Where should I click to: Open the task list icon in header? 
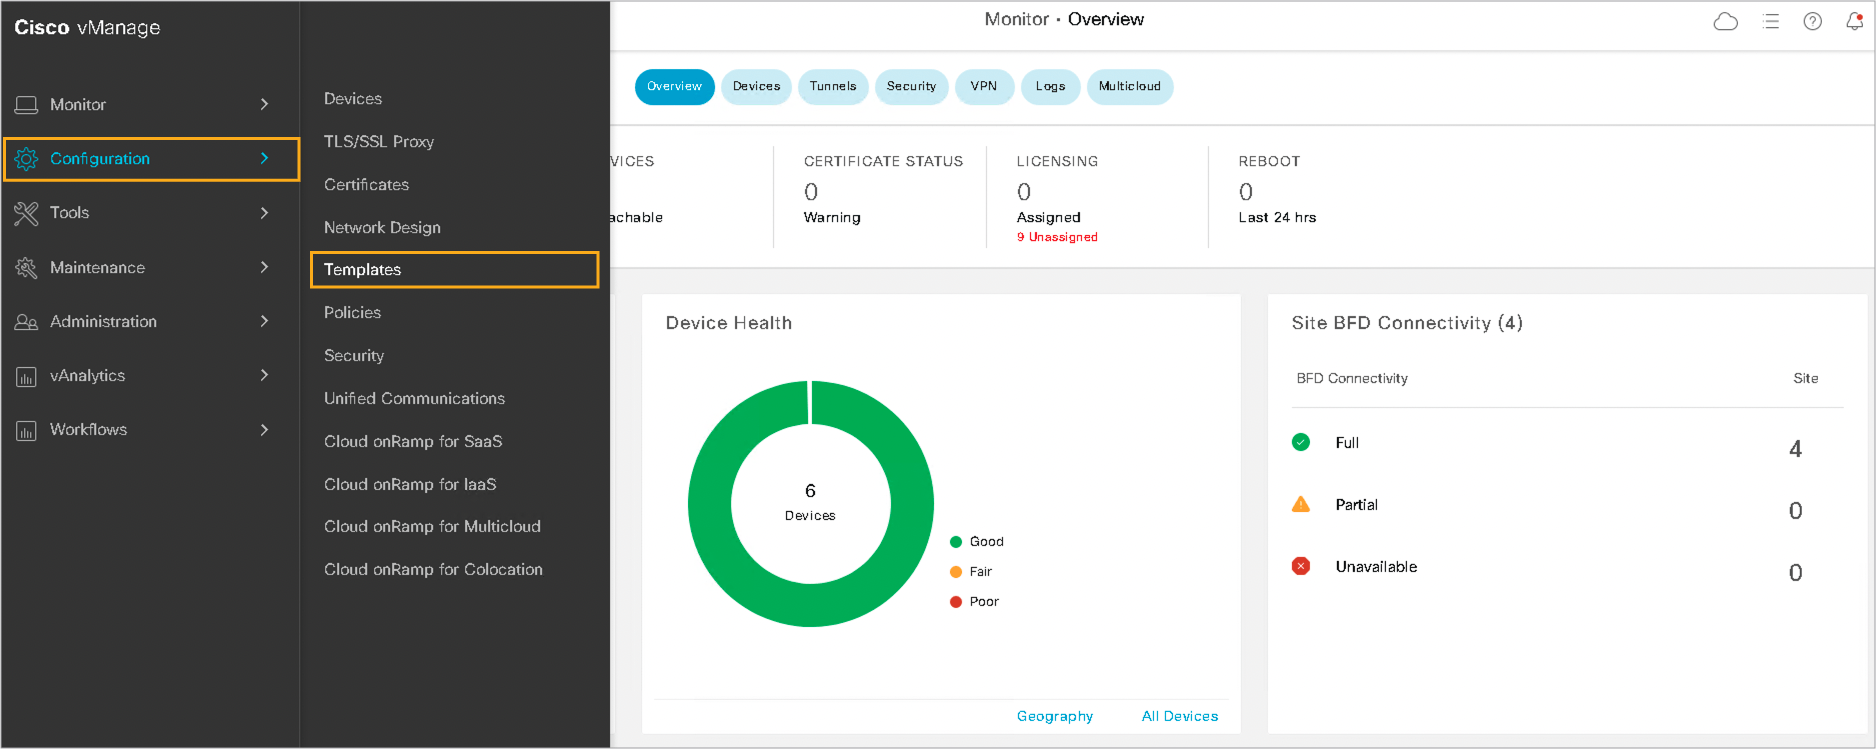(1771, 21)
